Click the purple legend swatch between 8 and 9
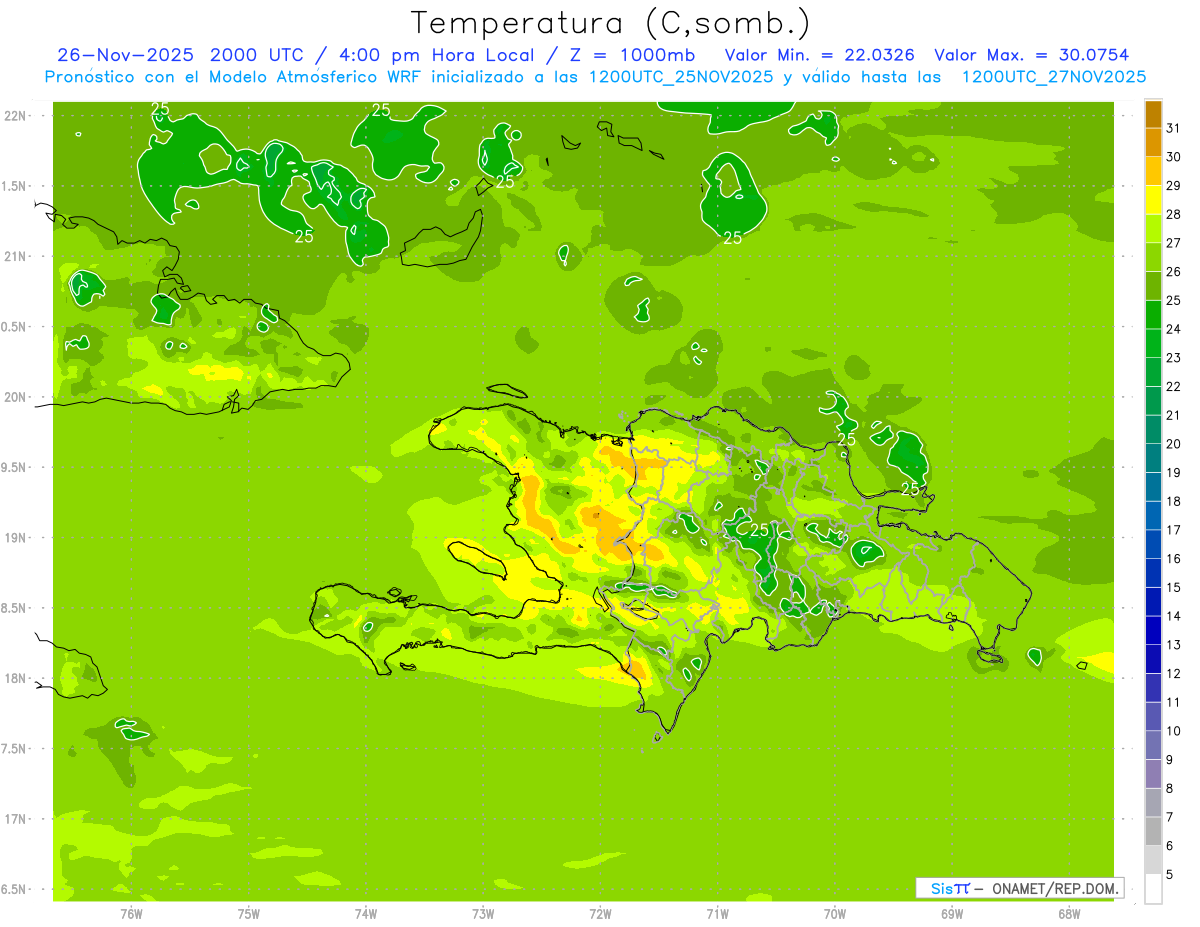This screenshot has width=1200, height=927. click(1153, 774)
